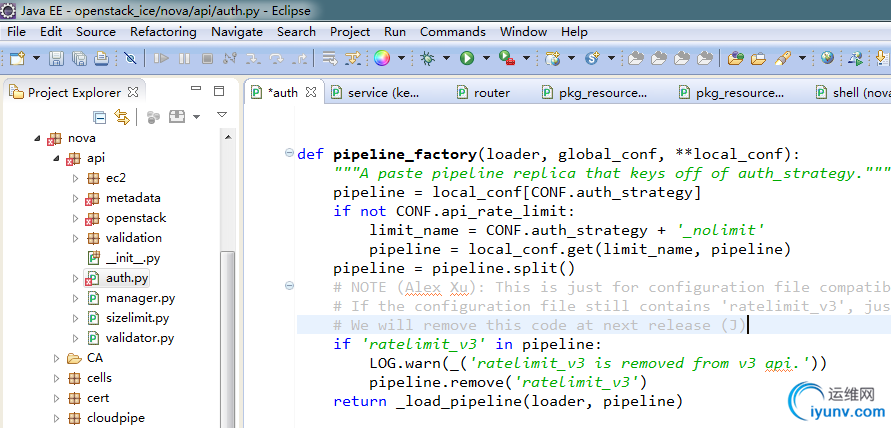Click the Step Return icon
Viewport: 891px width, 428px height.
point(299,58)
